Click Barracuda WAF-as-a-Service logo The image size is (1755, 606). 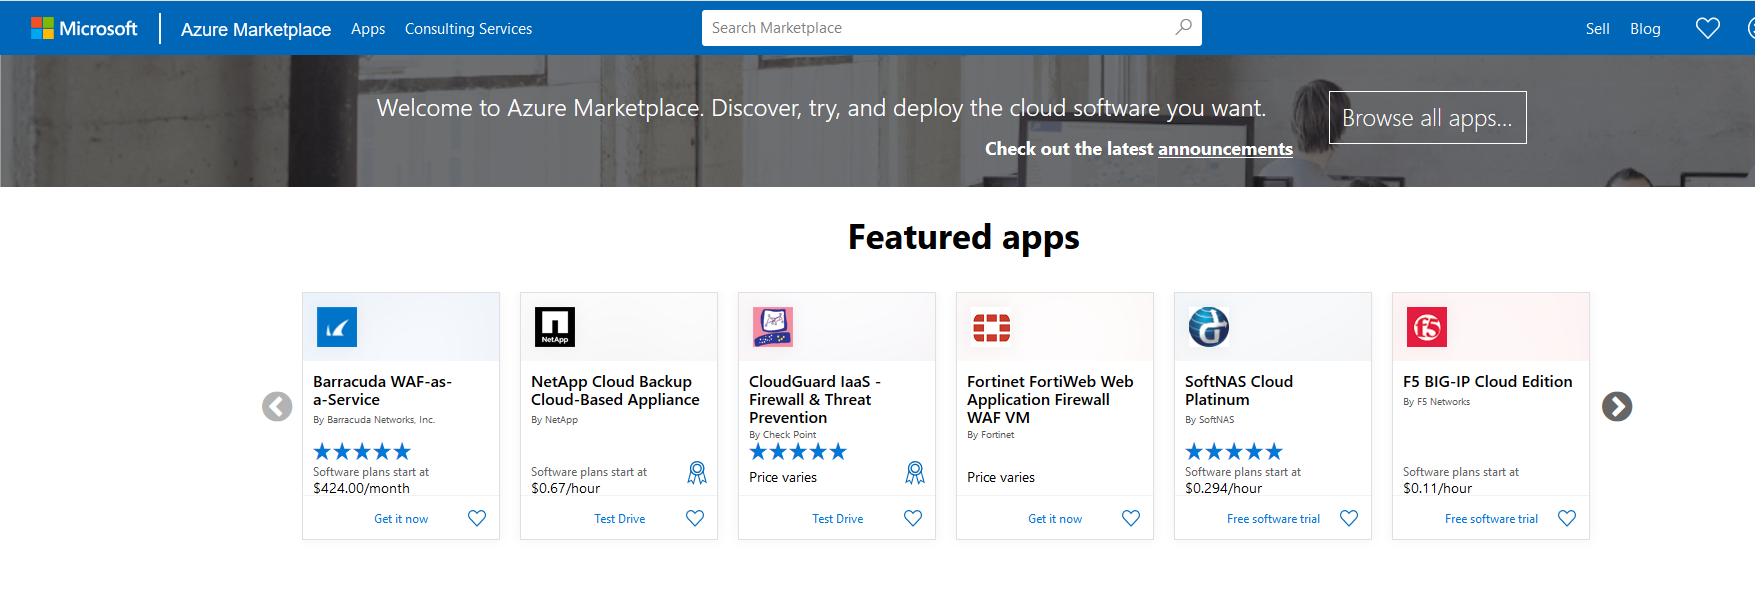337,327
